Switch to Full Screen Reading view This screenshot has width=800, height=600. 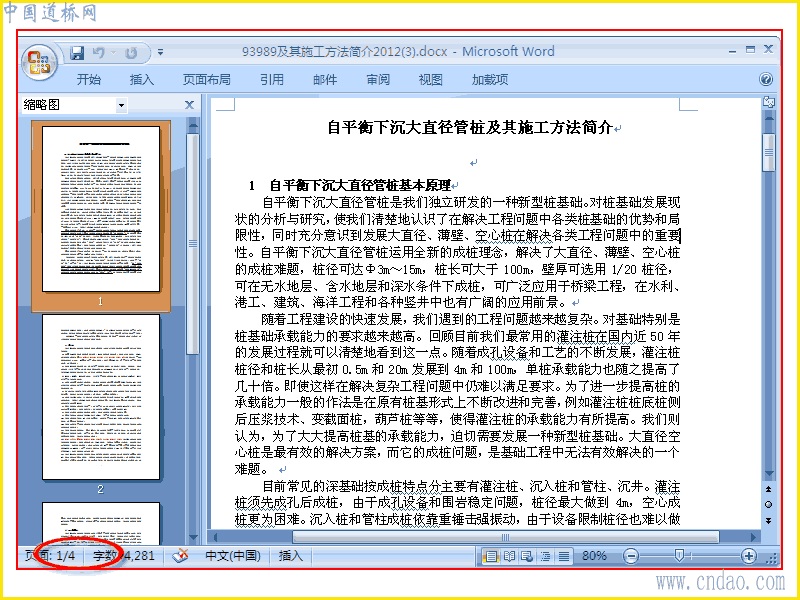(509, 556)
